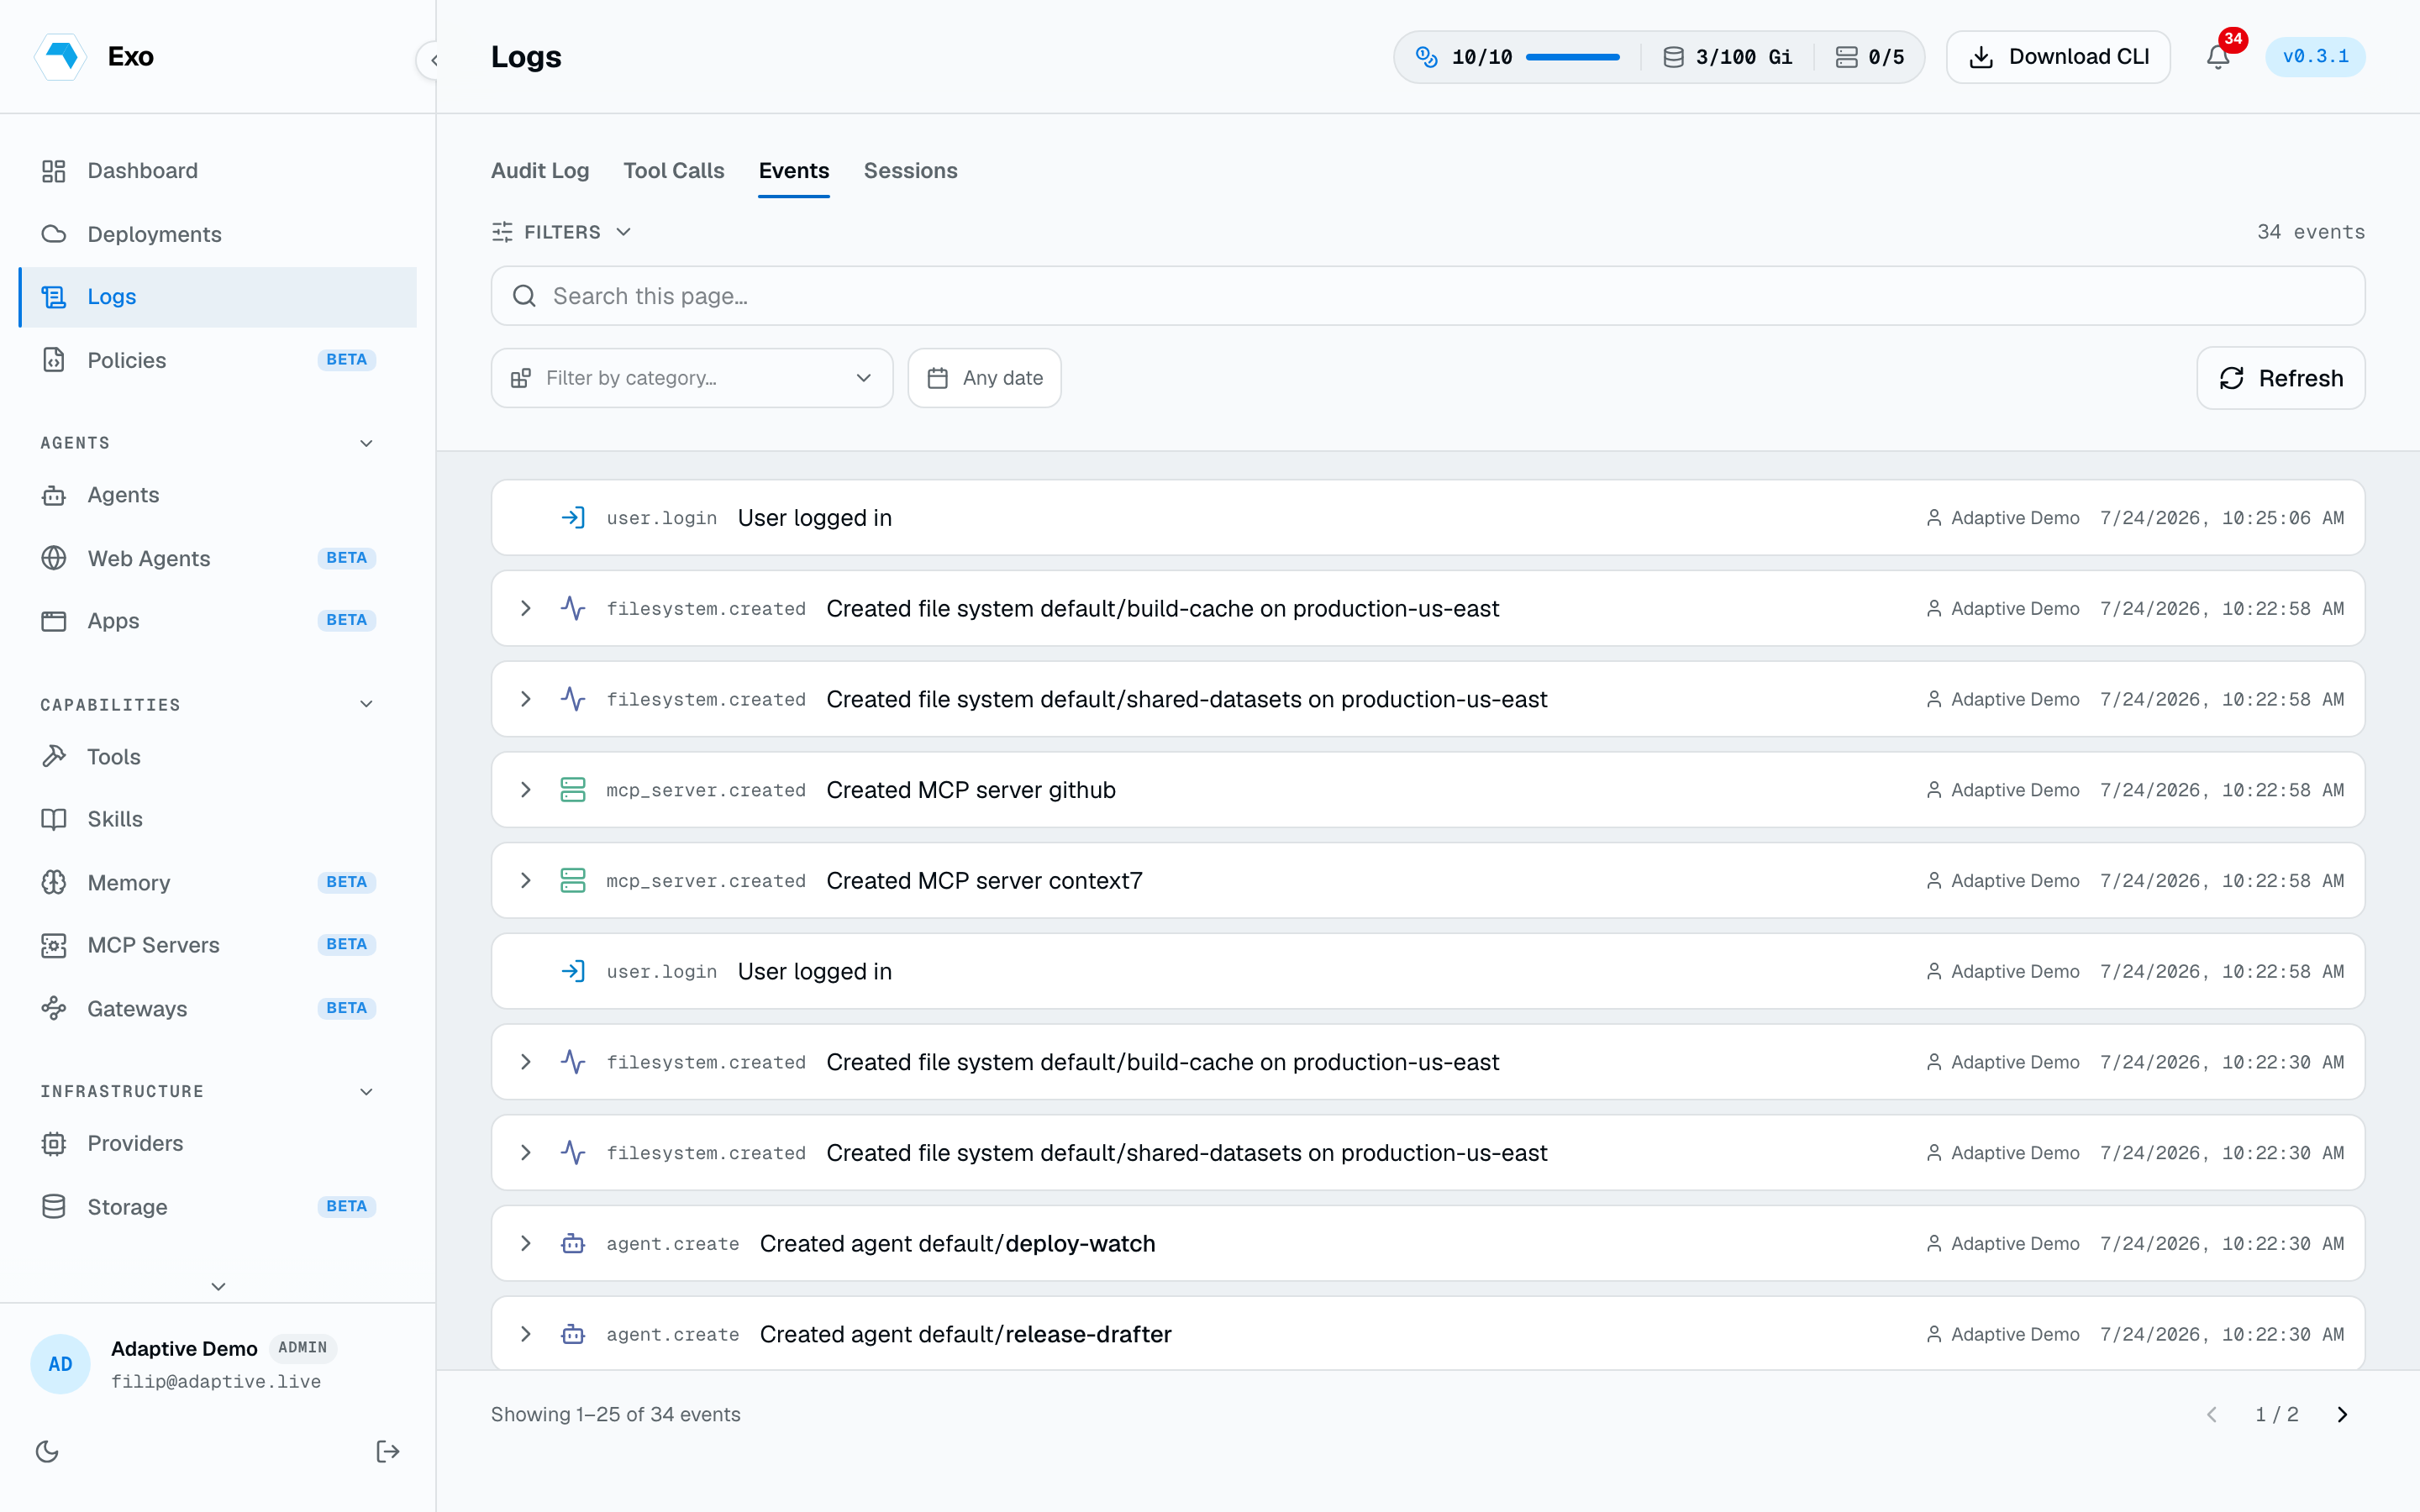Image resolution: width=2420 pixels, height=1512 pixels.
Task: Click login icon on 10:22:58 user.login event
Action: coord(573,971)
